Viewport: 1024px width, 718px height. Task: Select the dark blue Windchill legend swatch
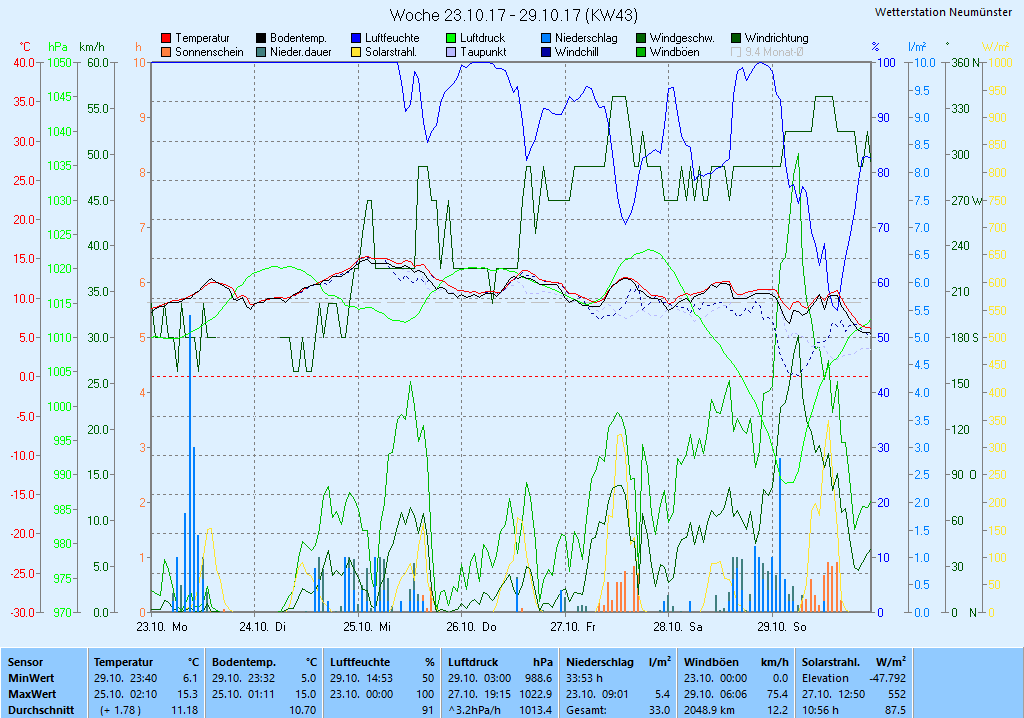546,52
